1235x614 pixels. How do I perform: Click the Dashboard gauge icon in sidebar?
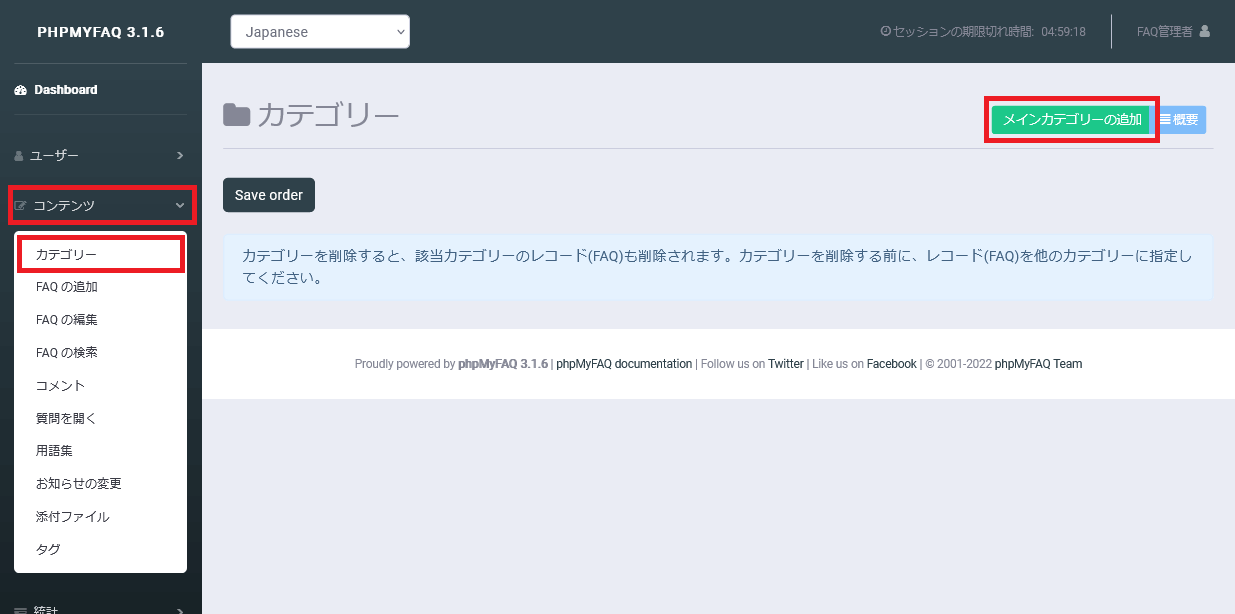[20, 90]
